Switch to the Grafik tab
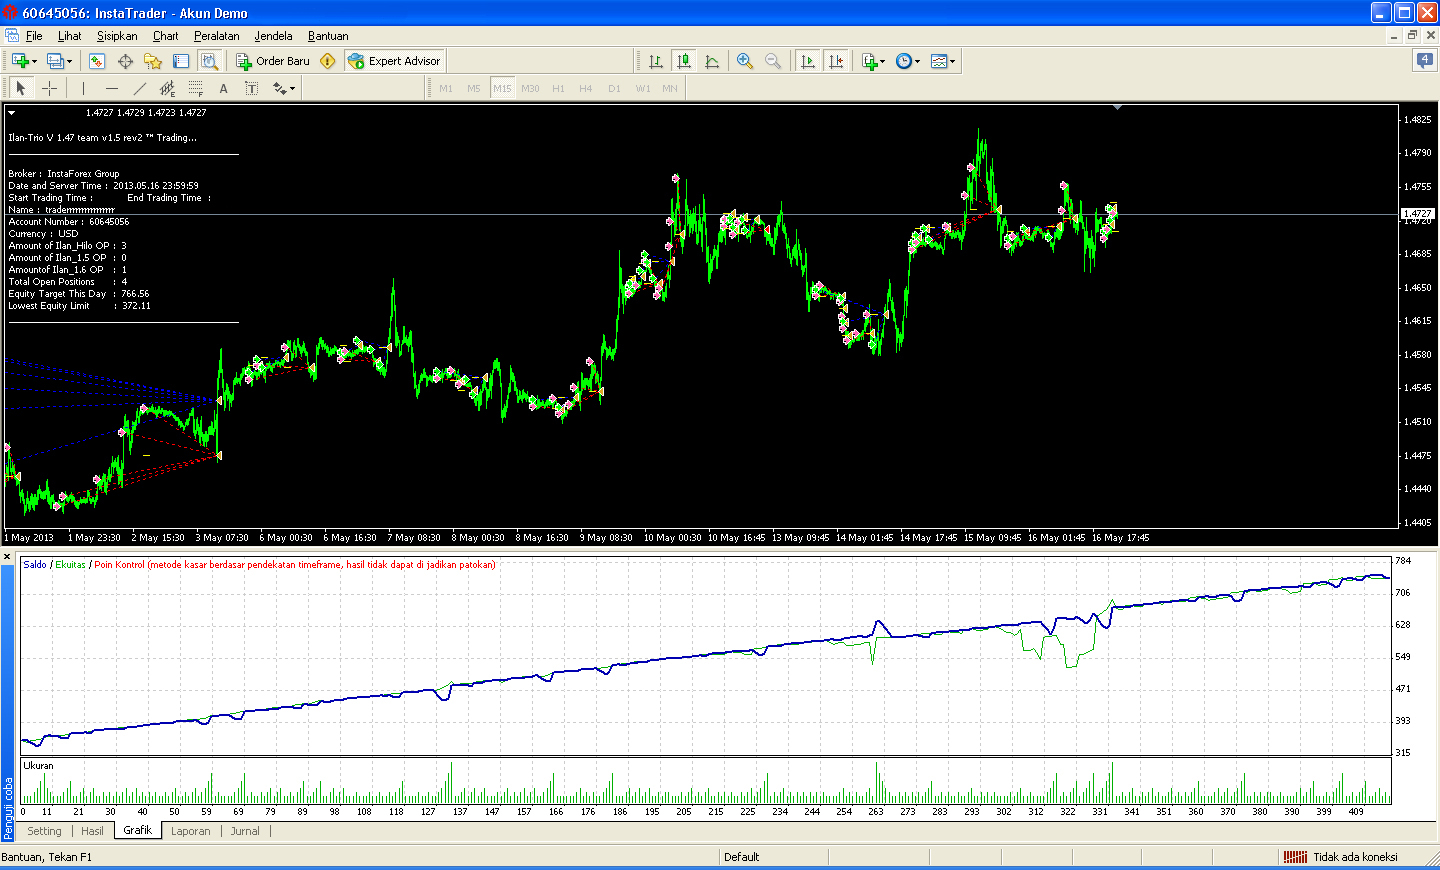Screen dimensions: 1440x870 point(138,831)
